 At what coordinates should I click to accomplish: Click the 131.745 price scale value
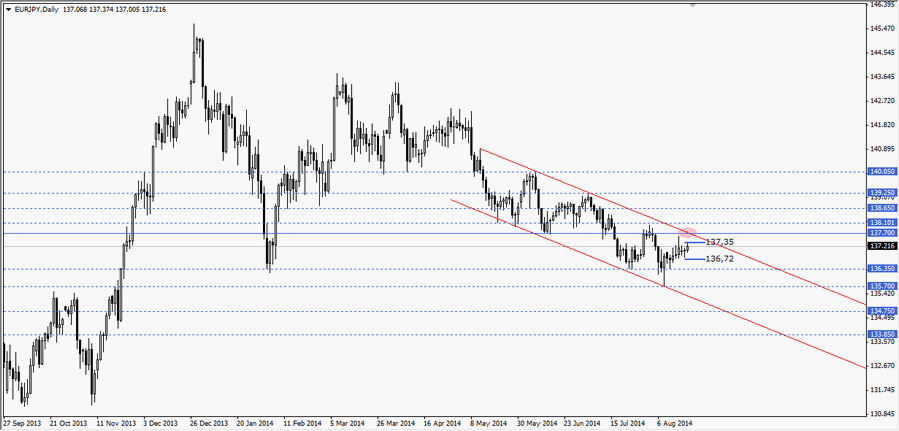pos(883,390)
